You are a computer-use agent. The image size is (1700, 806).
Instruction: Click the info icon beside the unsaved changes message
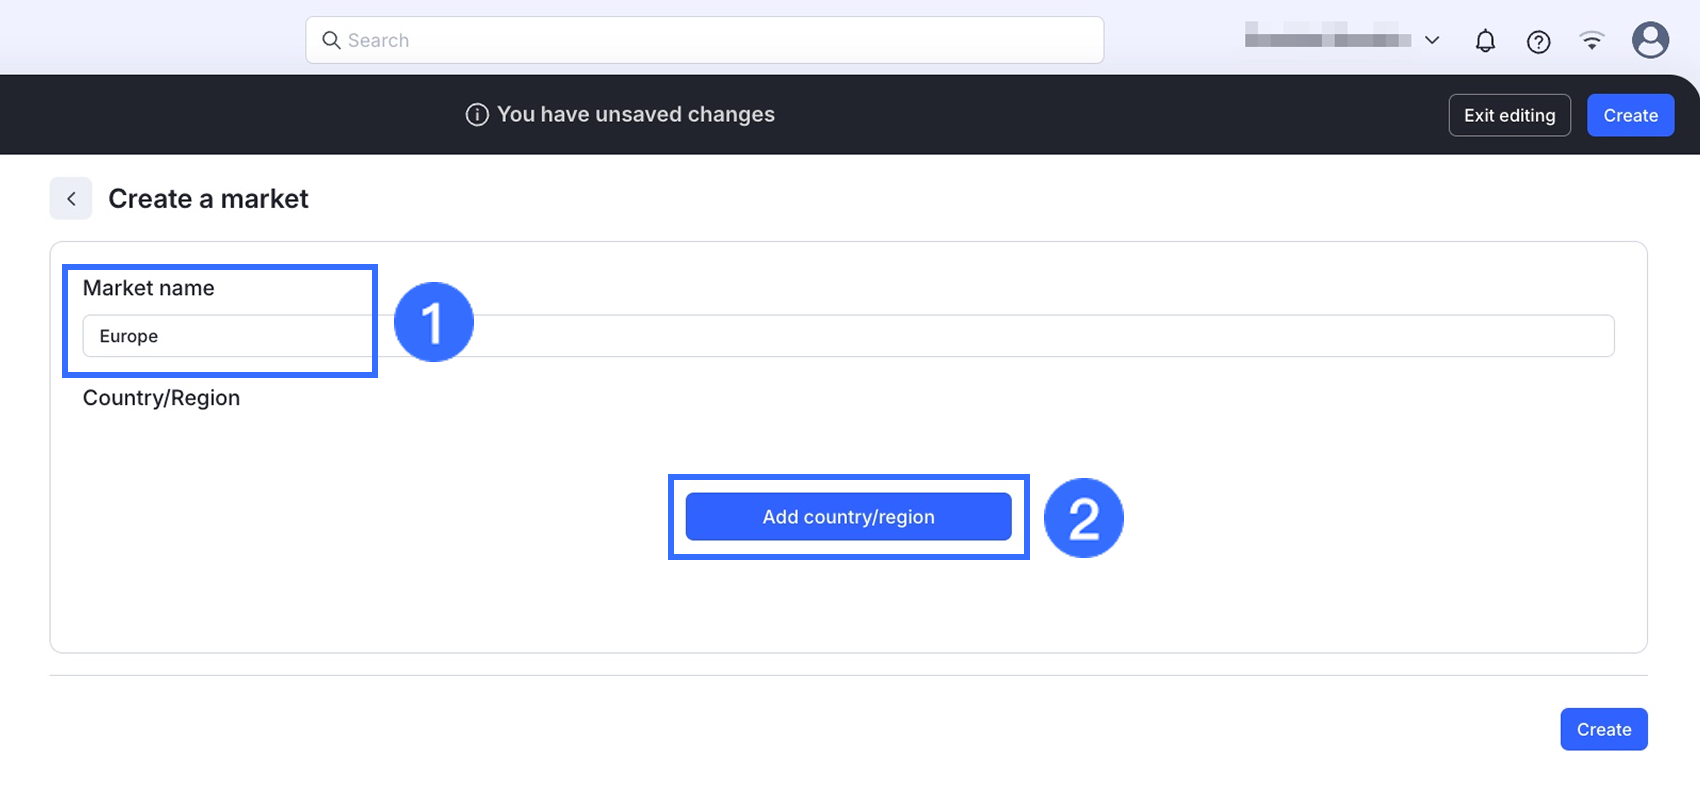[477, 115]
